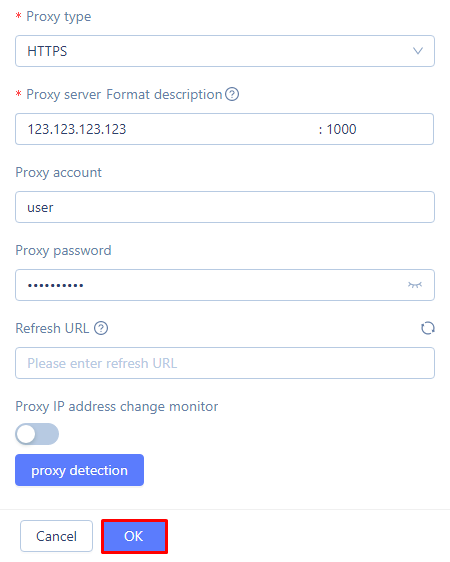The image size is (450, 562).
Task: Confirm with the OK button
Action: tap(134, 536)
